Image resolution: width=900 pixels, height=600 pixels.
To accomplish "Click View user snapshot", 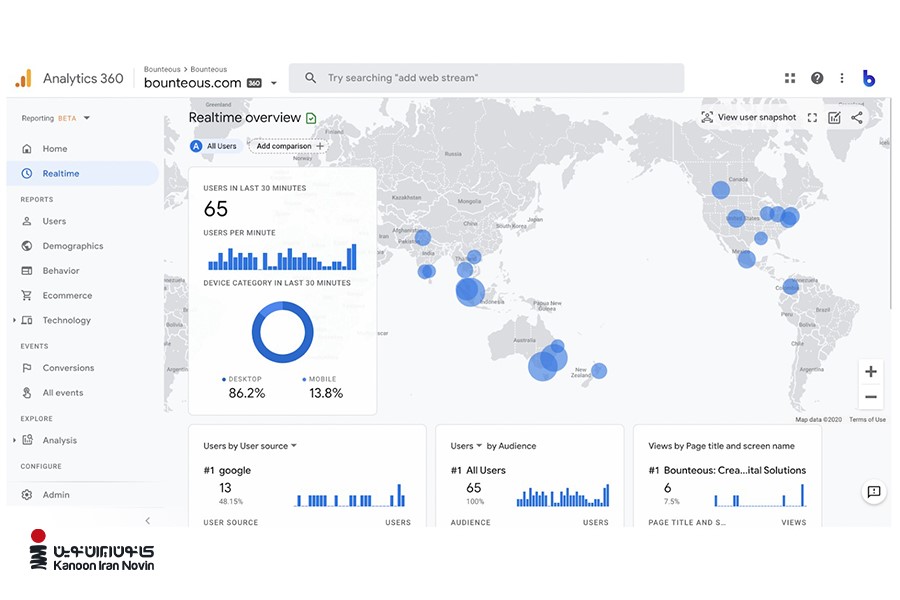I will tap(748, 118).
